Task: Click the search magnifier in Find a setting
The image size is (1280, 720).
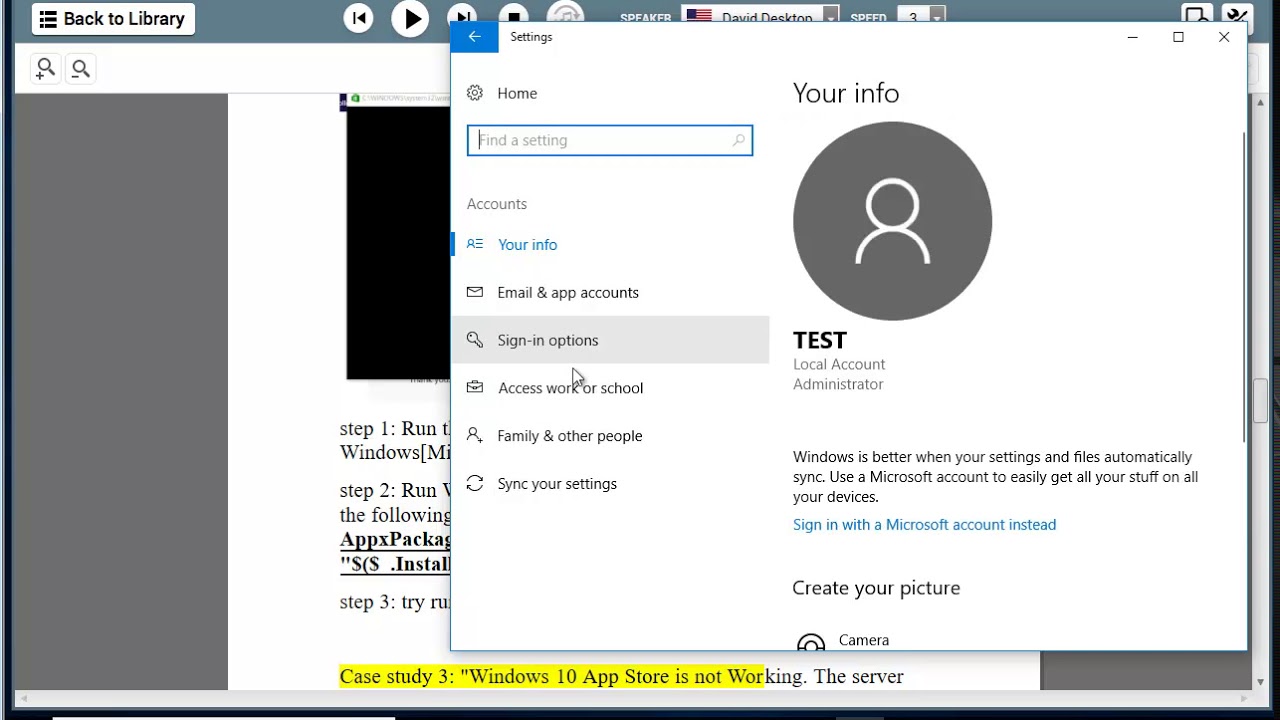Action: click(x=739, y=140)
